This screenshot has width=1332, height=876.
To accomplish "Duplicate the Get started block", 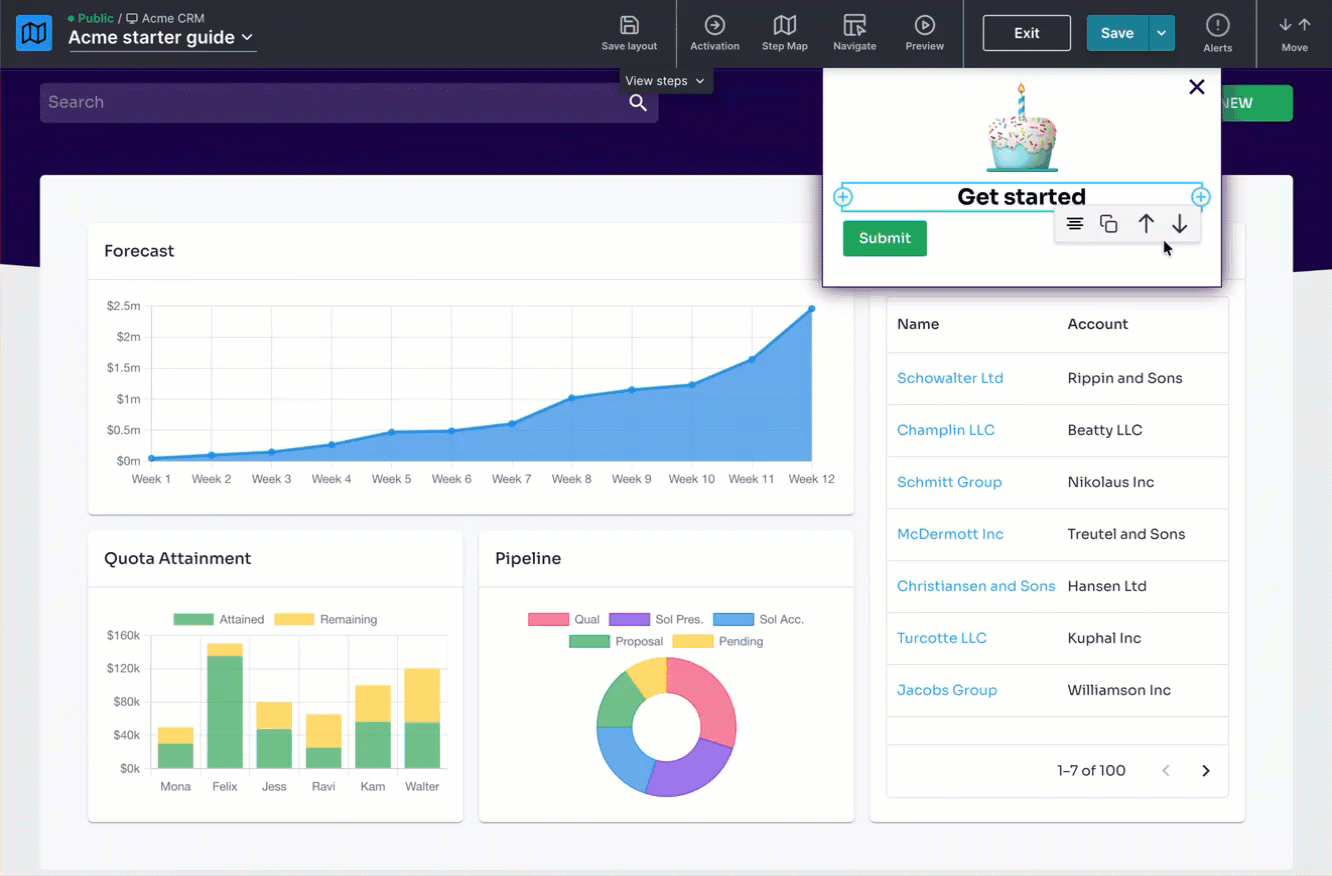I will coord(1109,224).
